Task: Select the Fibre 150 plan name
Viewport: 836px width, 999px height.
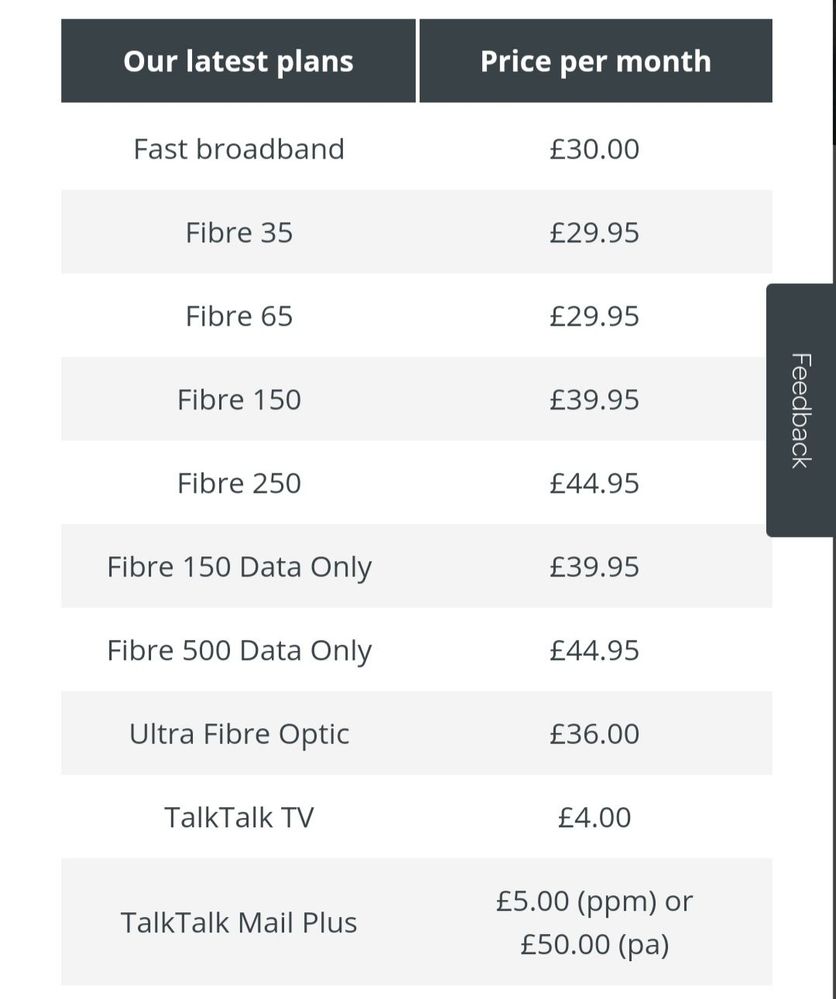Action: point(239,399)
